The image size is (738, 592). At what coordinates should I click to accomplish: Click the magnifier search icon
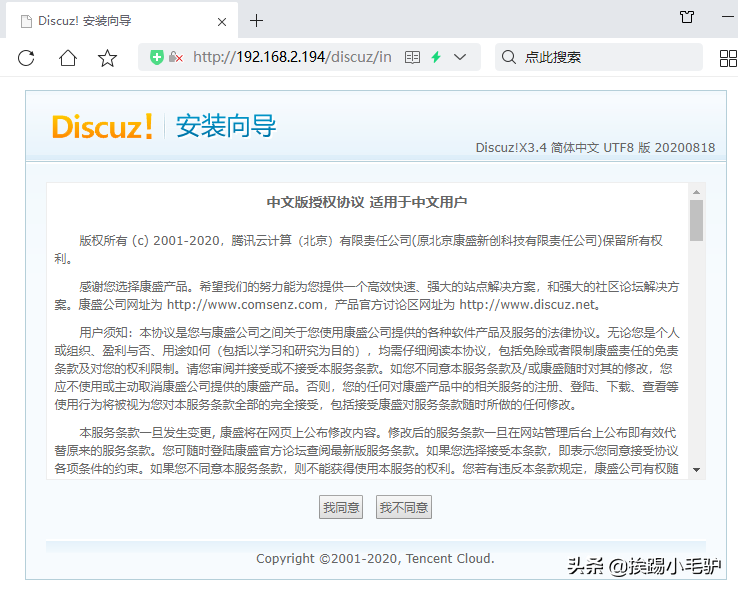(x=509, y=57)
